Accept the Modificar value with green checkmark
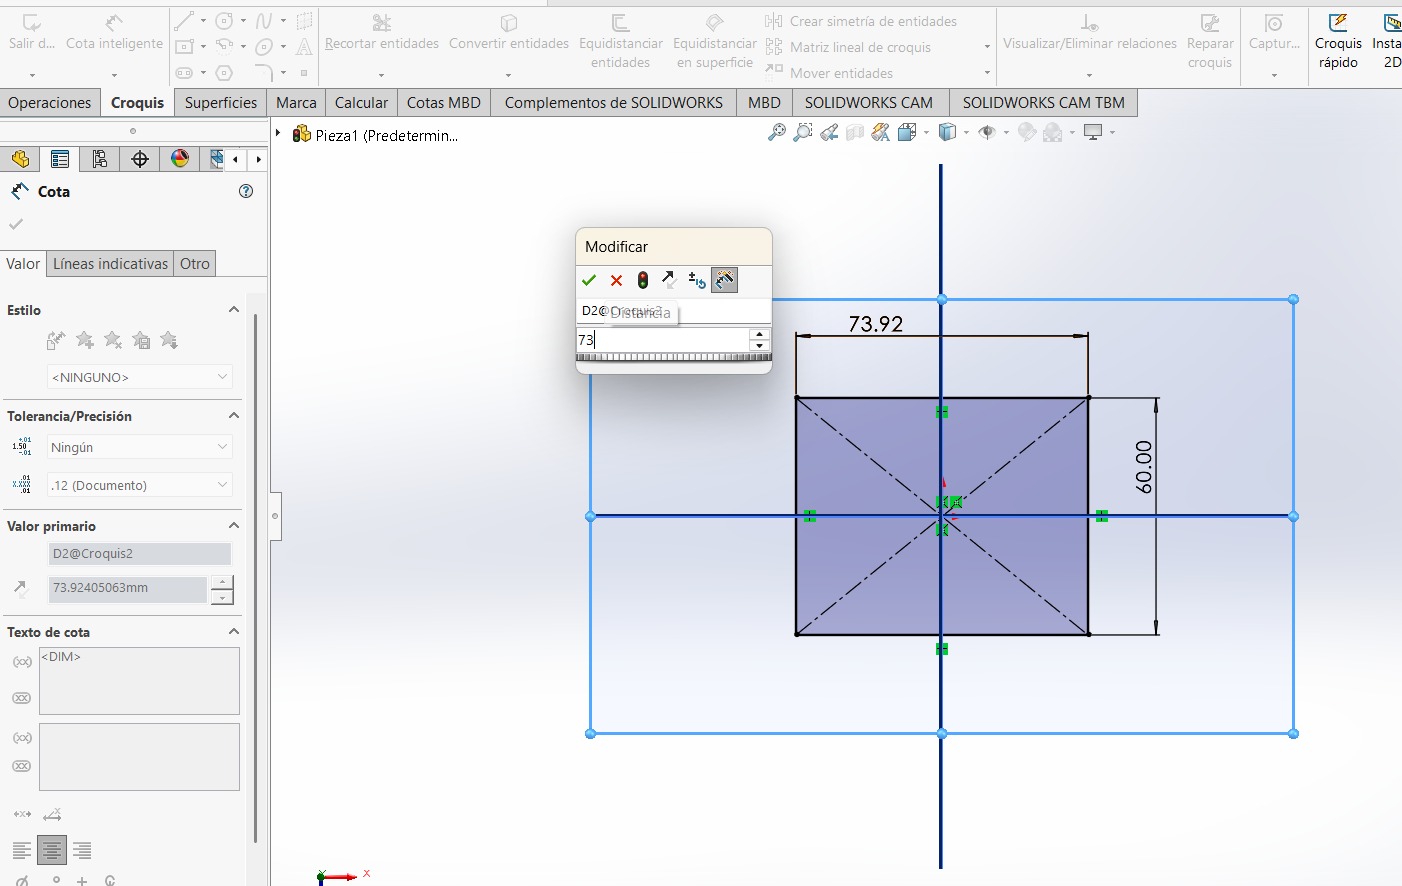1402x886 pixels. pos(589,281)
